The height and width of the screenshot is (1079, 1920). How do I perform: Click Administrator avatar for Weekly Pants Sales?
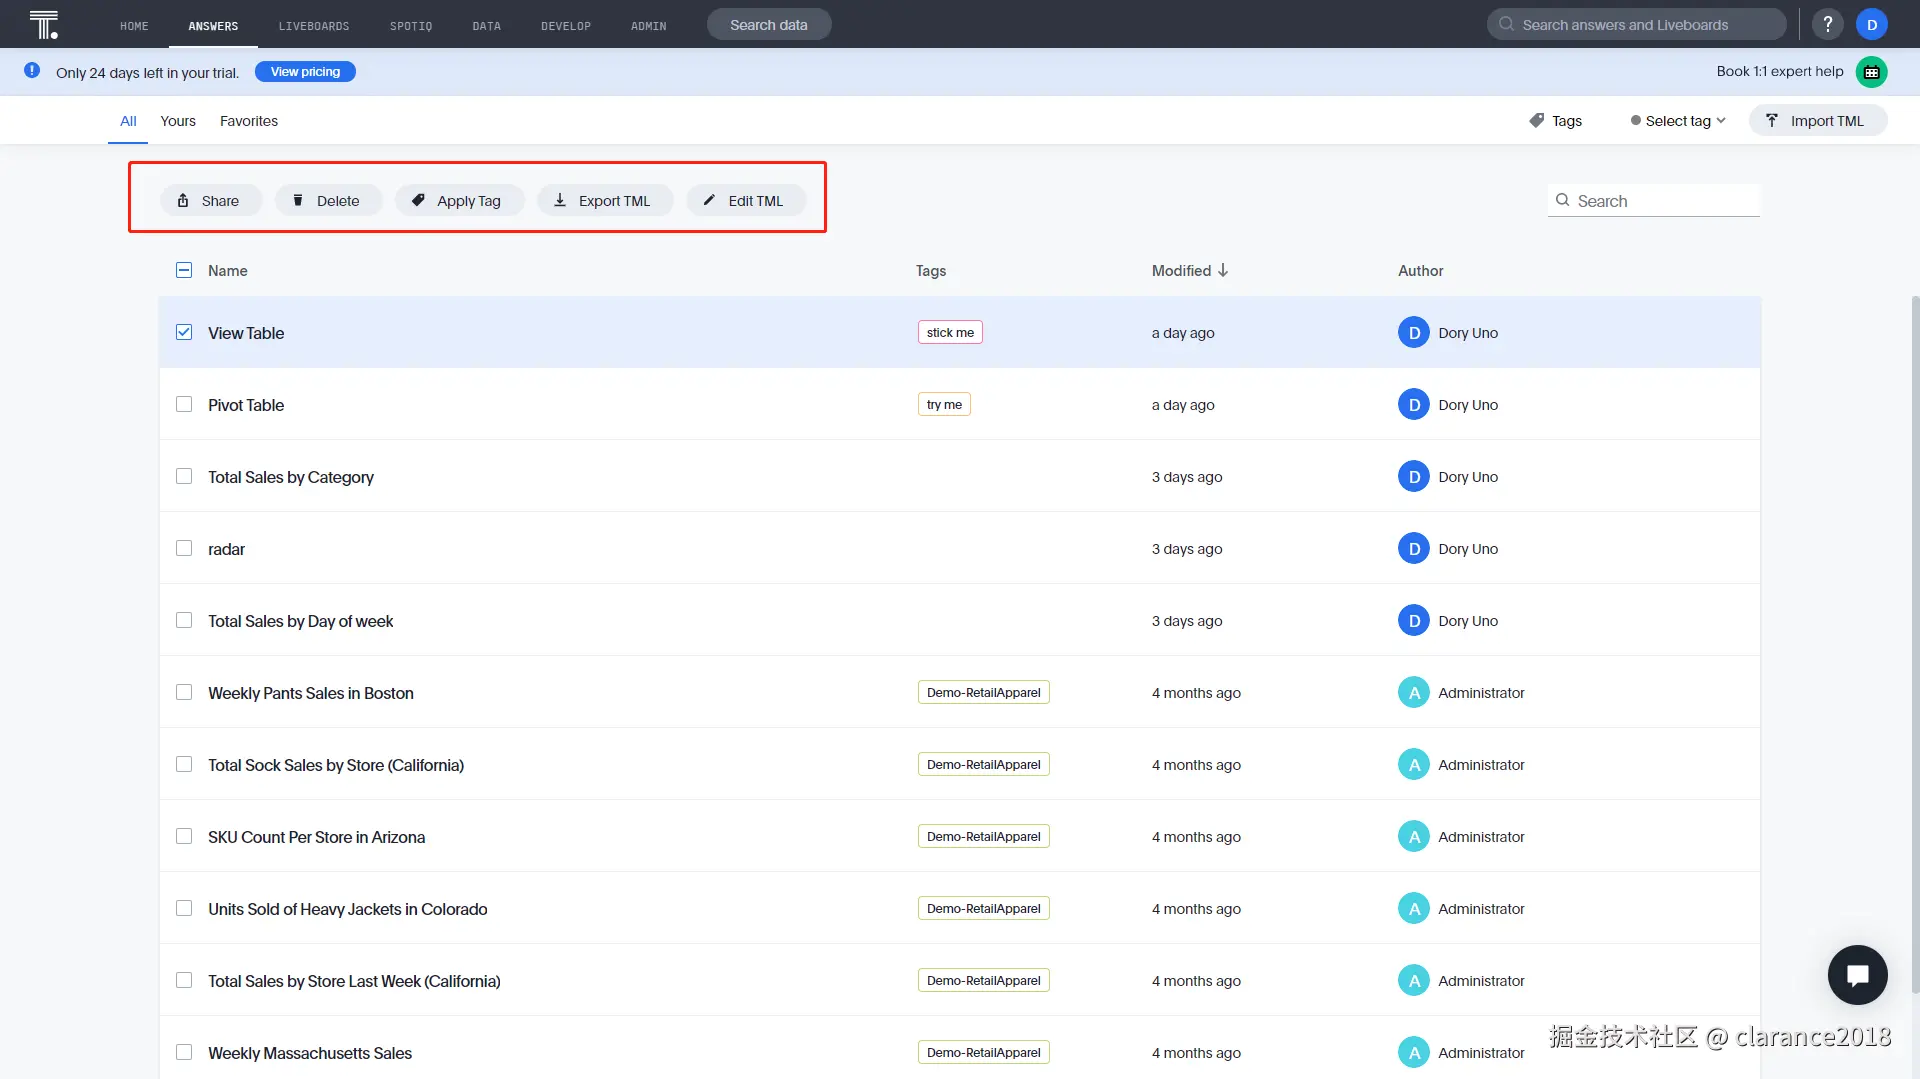1414,693
